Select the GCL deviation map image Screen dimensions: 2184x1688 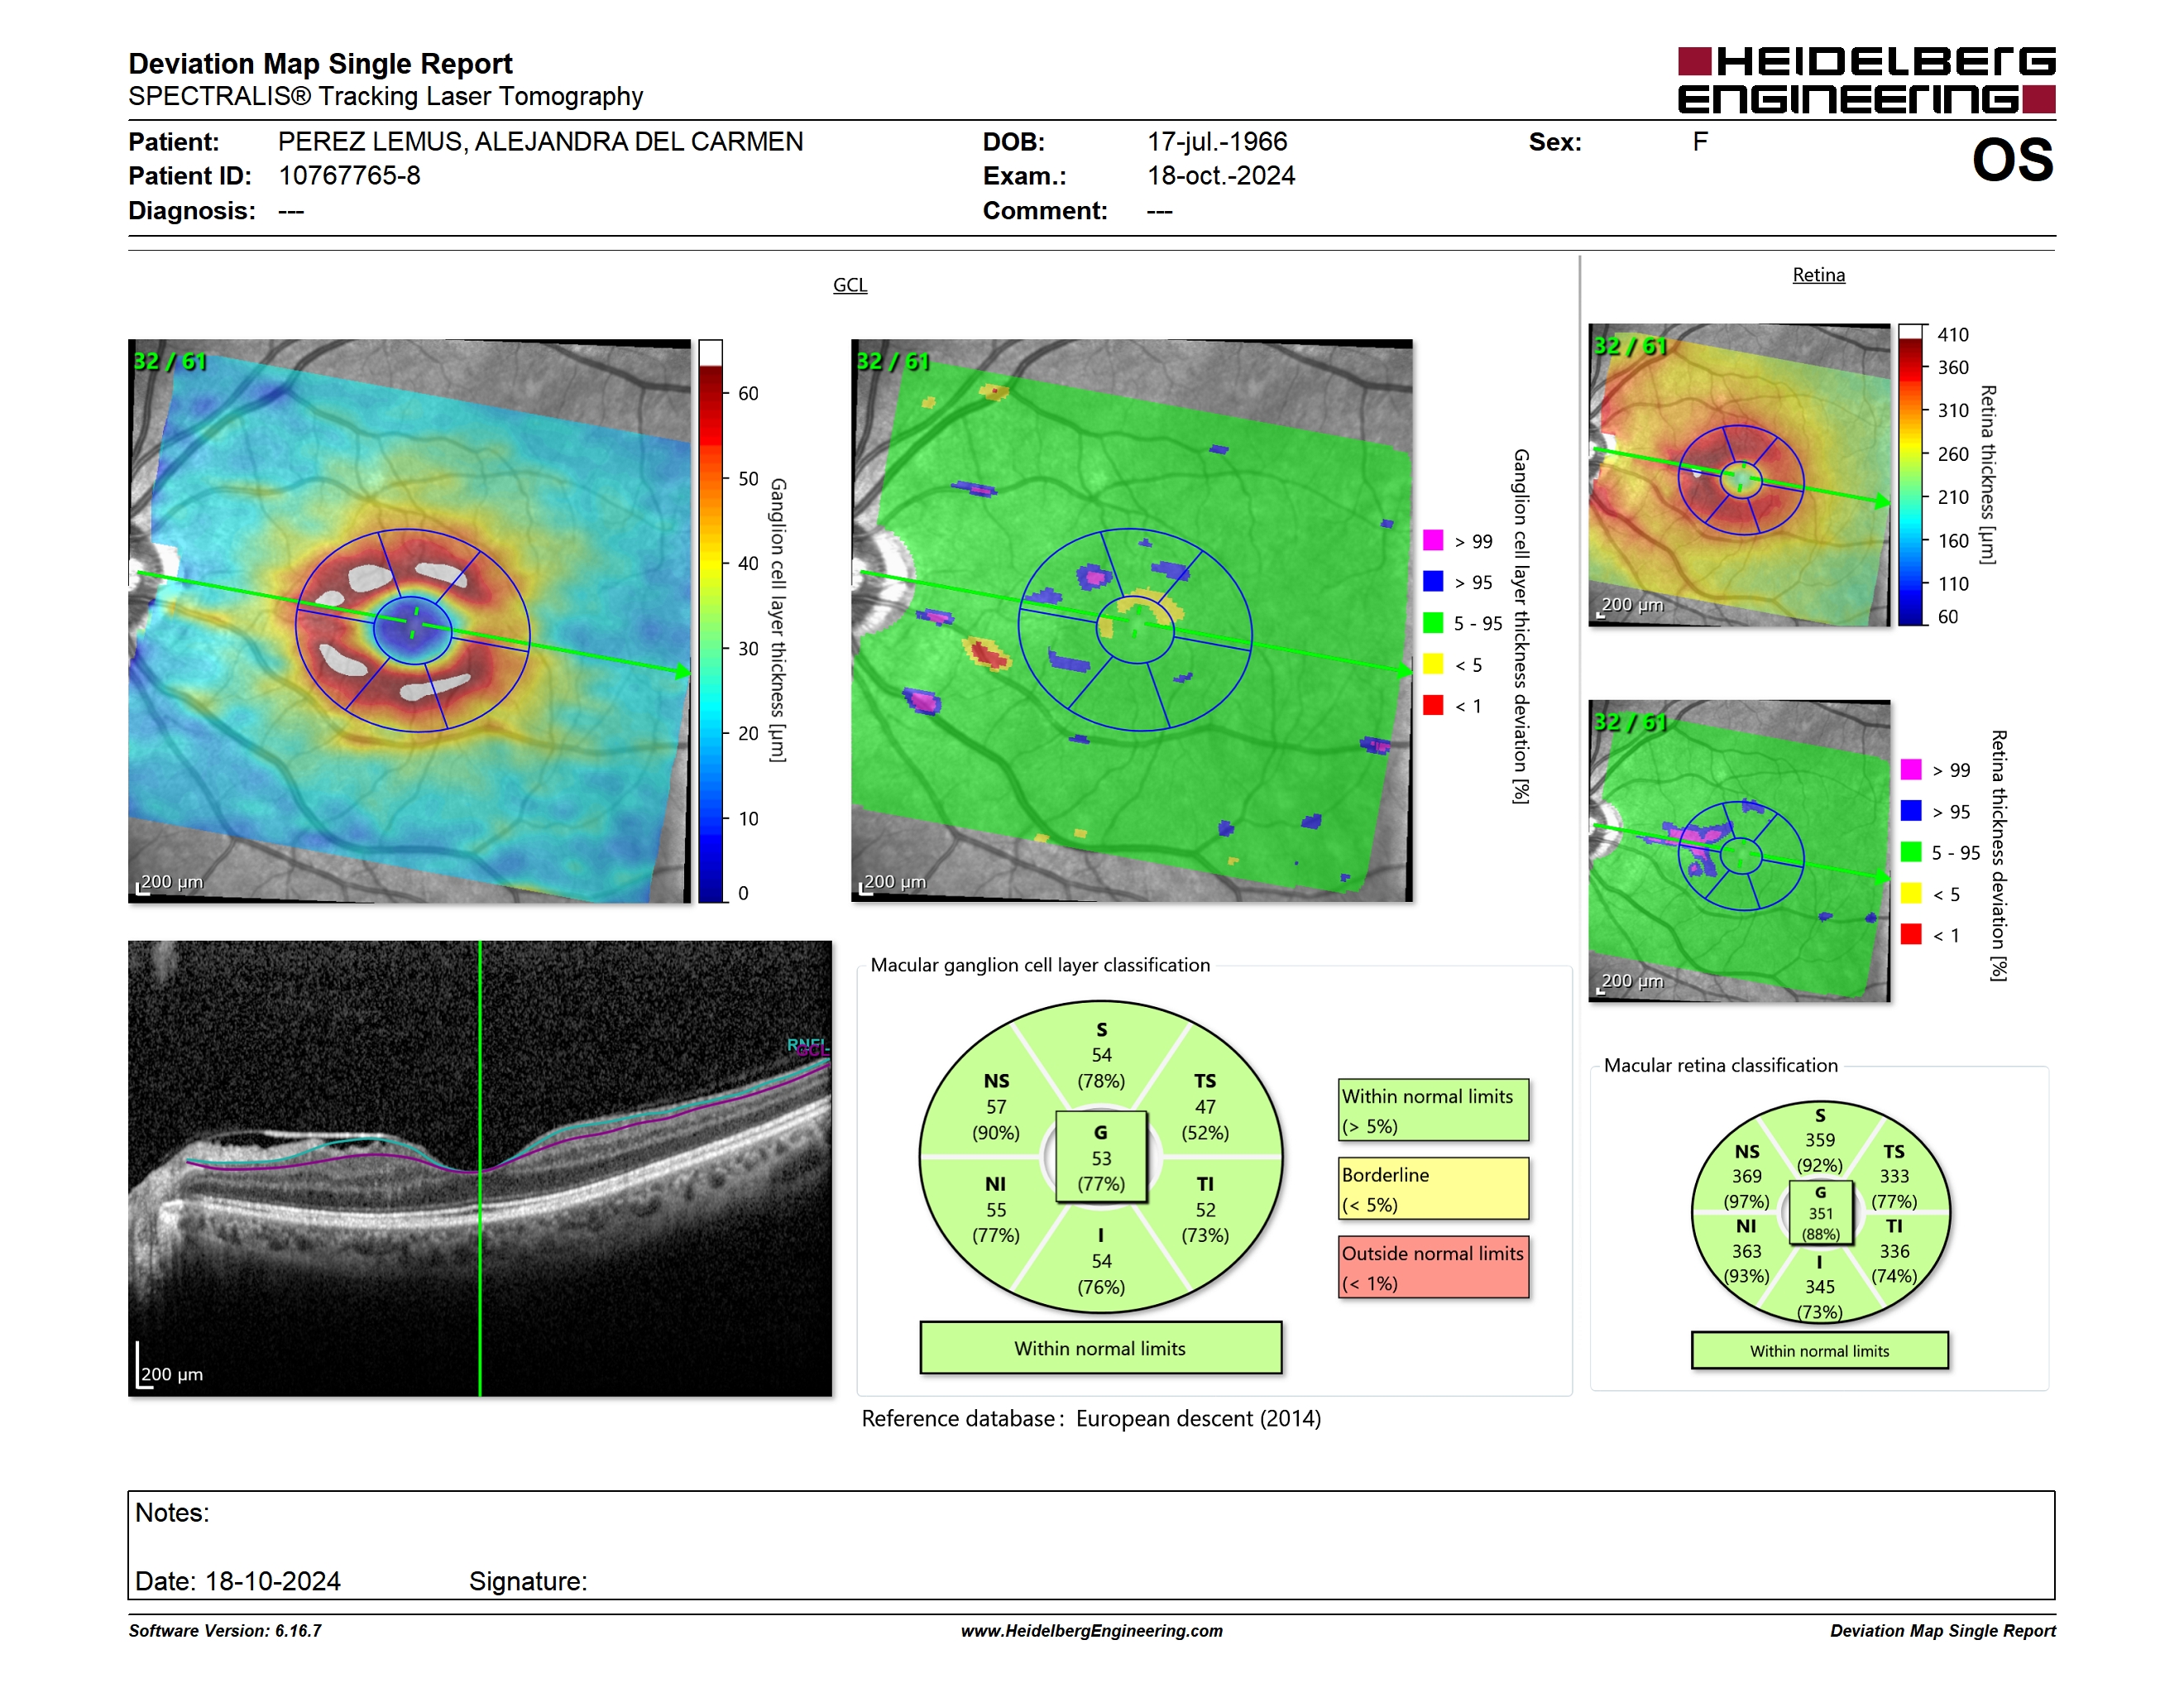click(1132, 621)
